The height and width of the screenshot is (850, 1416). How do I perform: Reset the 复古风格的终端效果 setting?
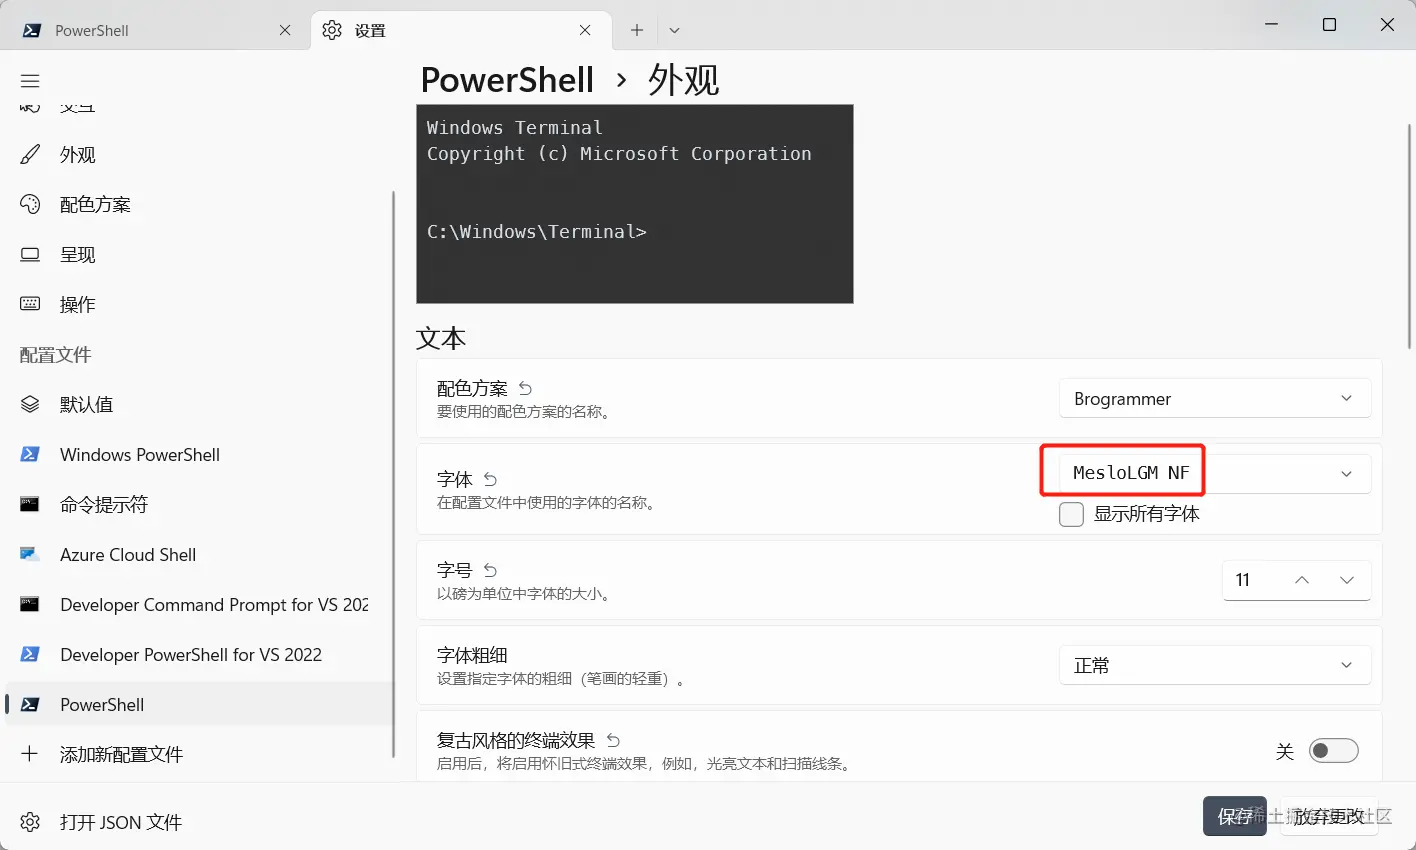point(613,741)
